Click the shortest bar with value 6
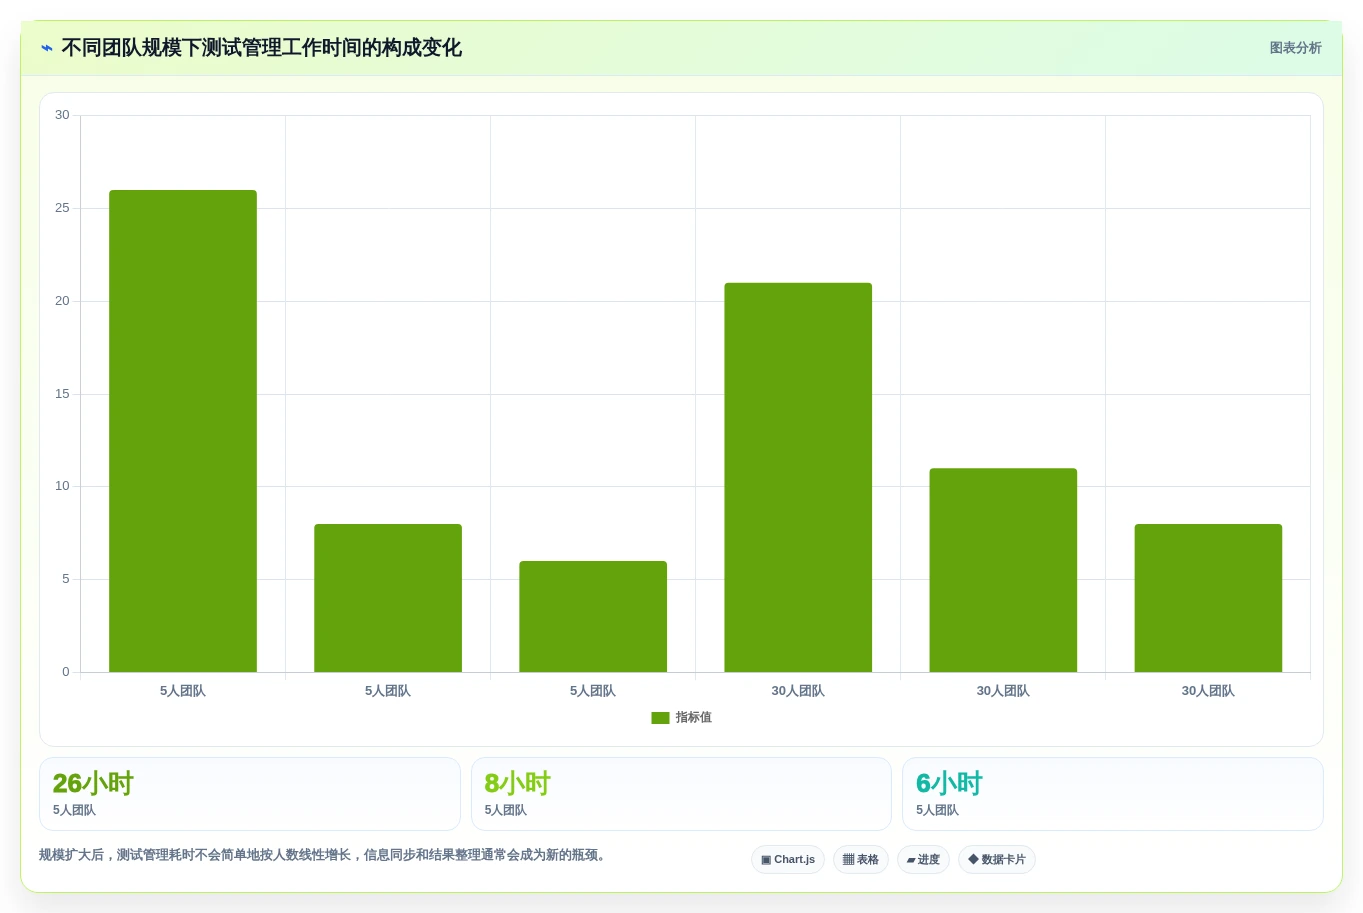The width and height of the screenshot is (1363, 913). [593, 616]
